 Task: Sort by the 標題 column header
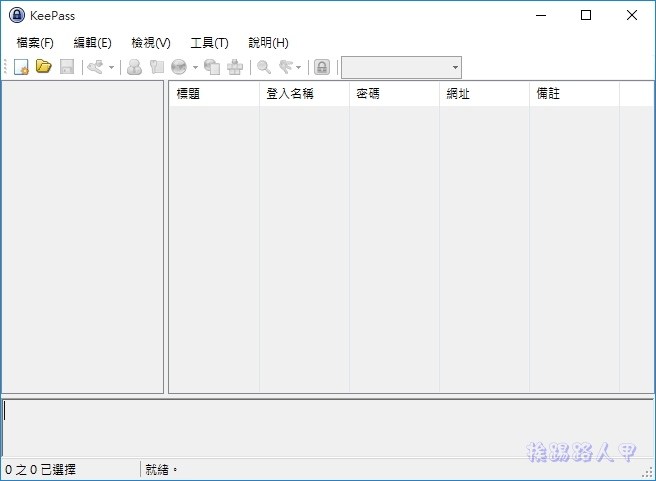[x=214, y=94]
